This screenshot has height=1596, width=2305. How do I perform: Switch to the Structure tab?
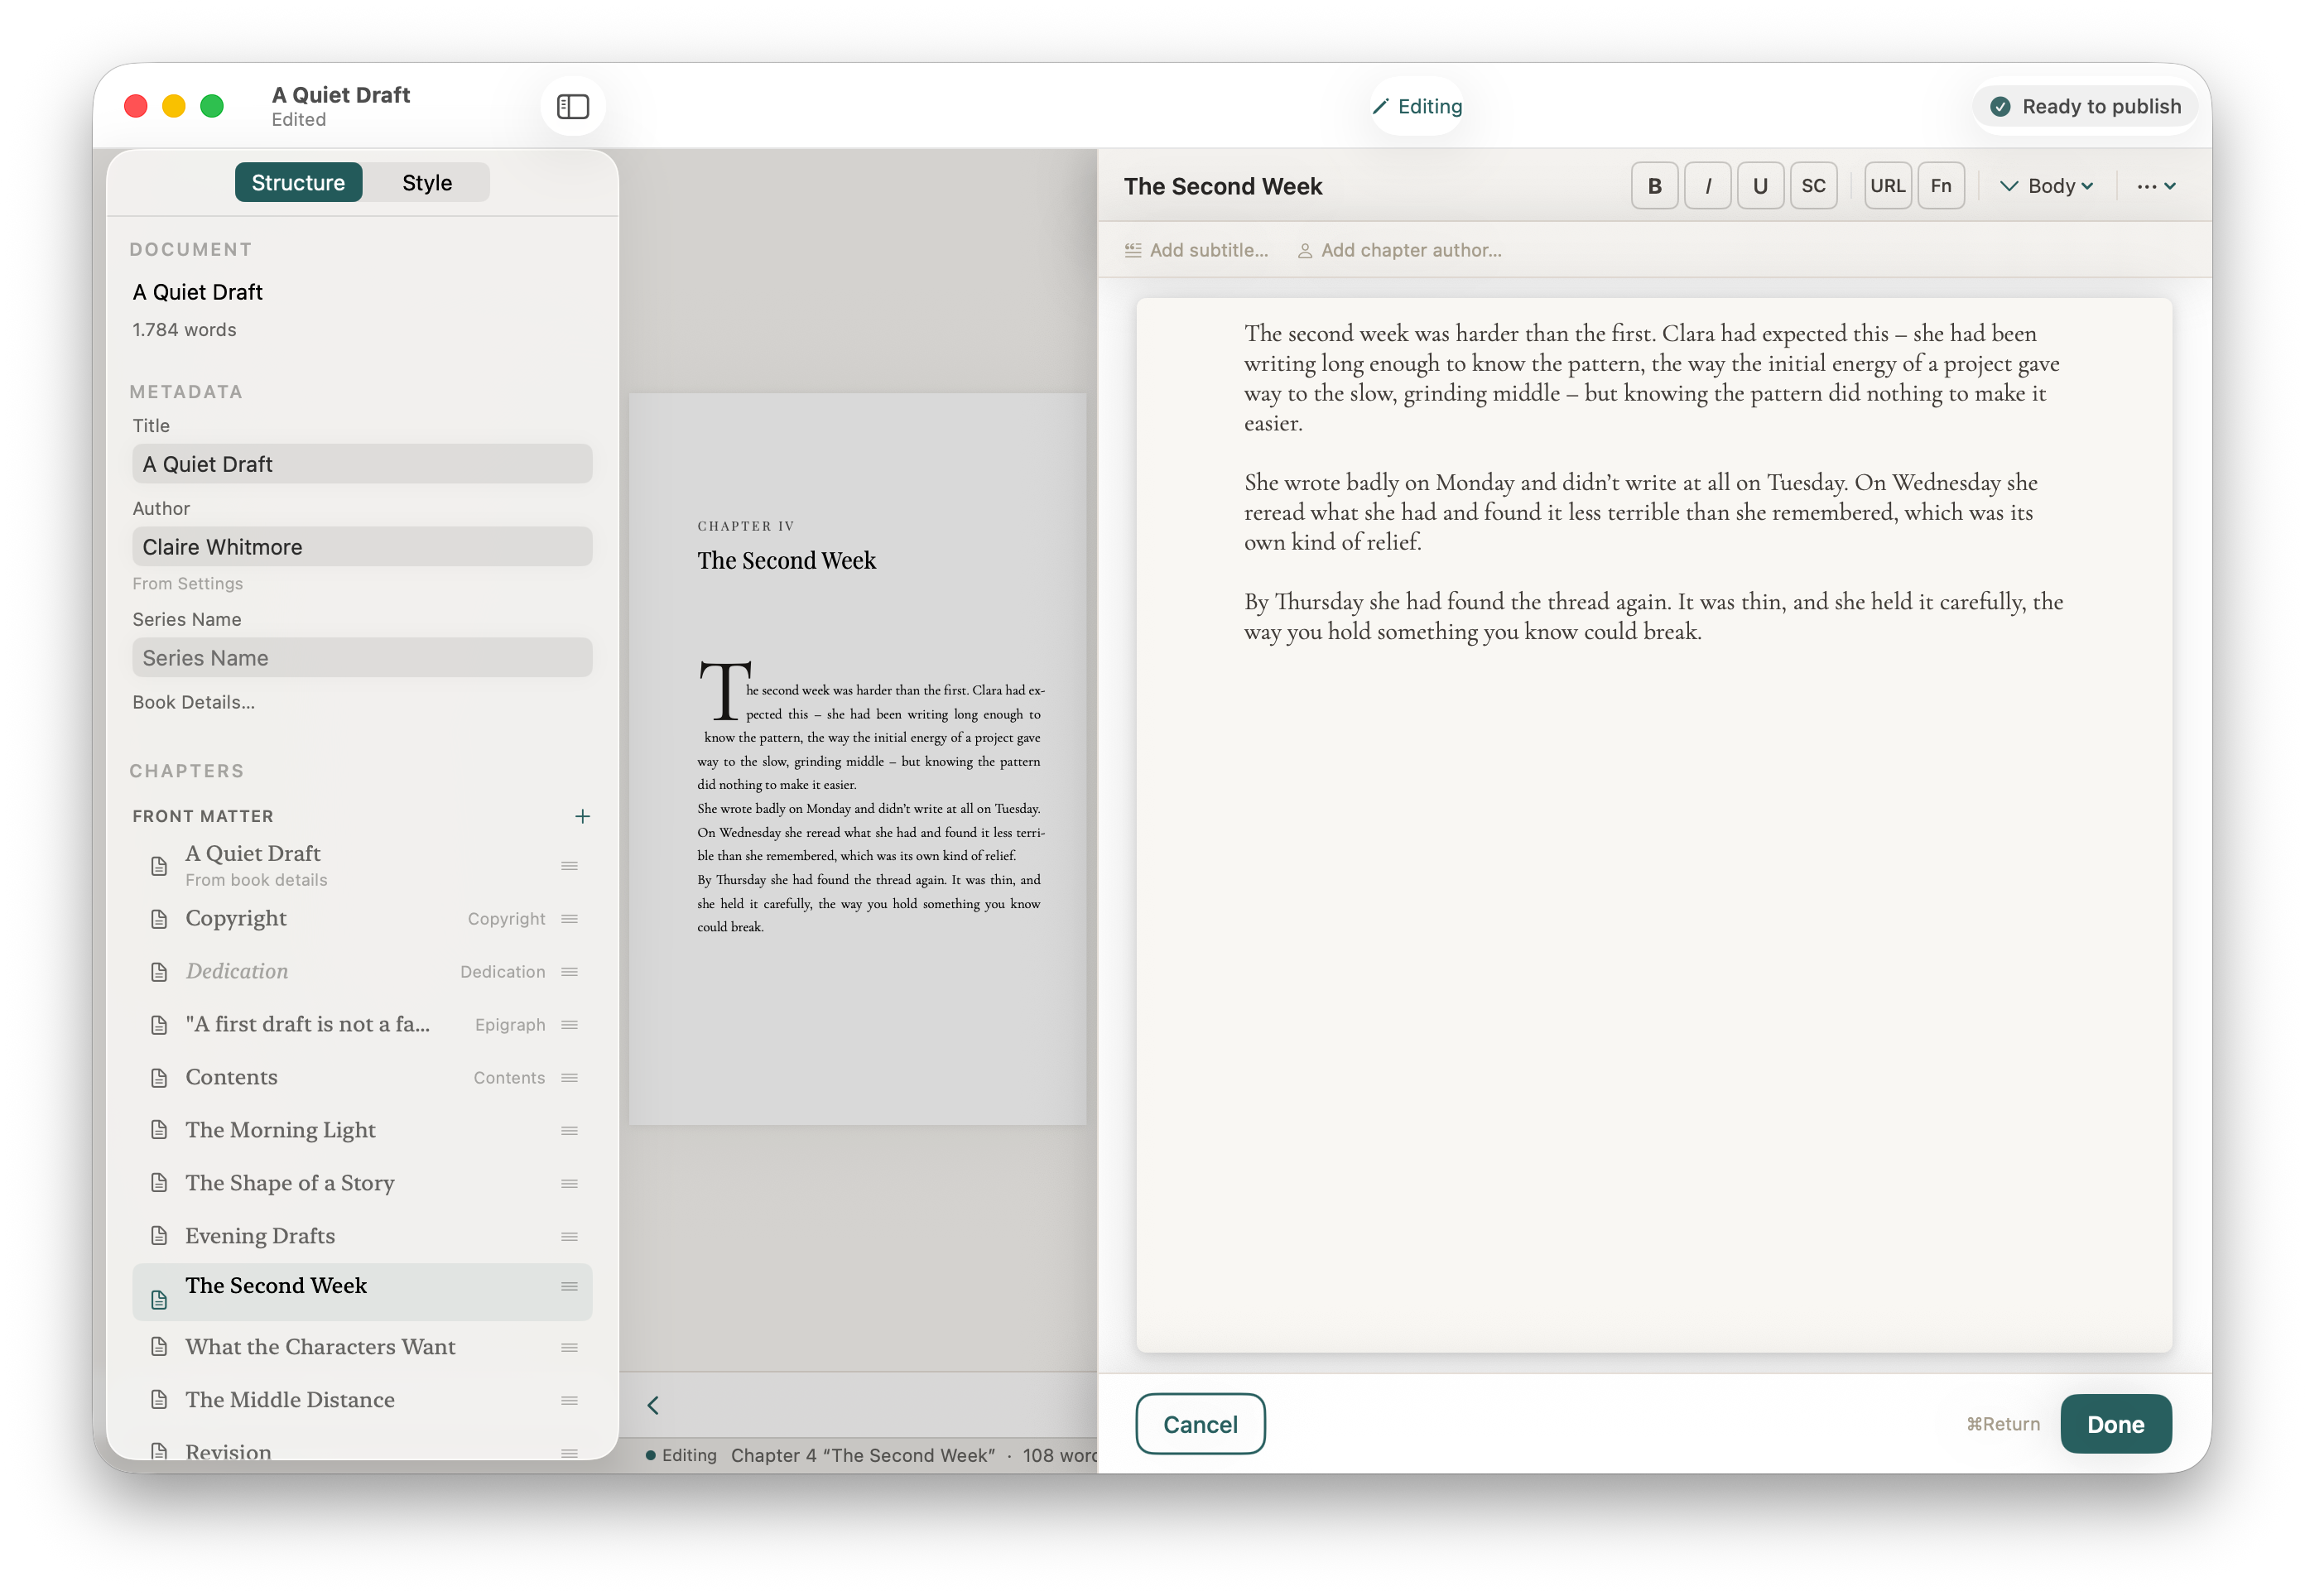(x=298, y=182)
